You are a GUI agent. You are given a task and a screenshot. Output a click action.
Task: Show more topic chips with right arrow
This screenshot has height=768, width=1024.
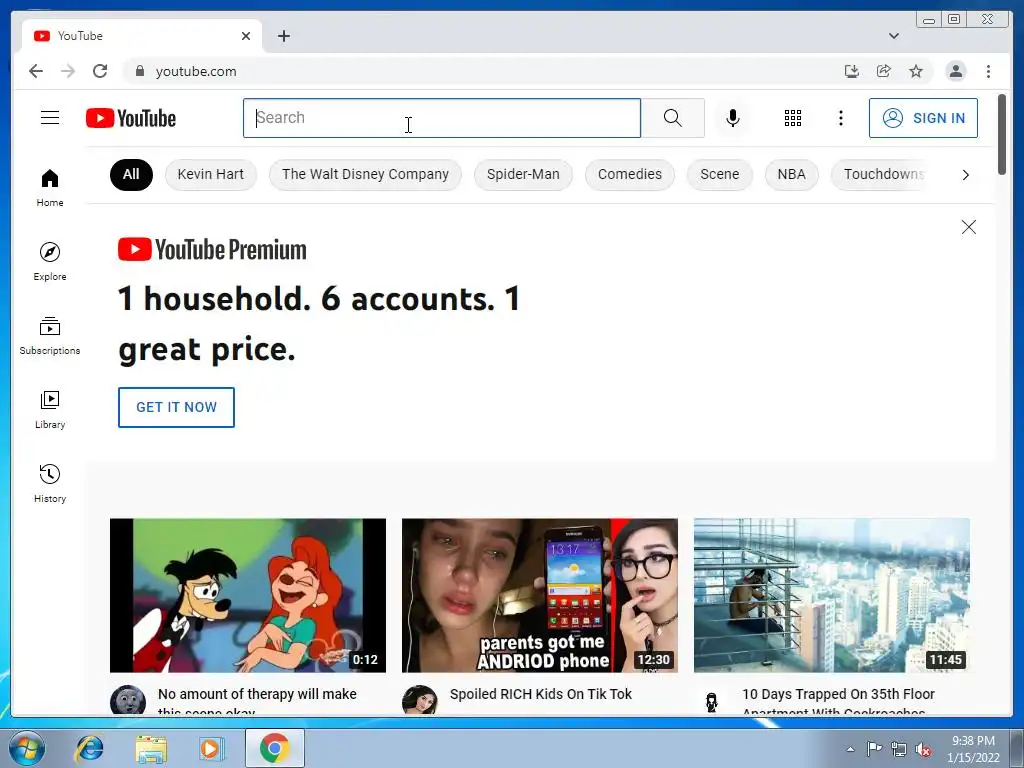pos(965,174)
